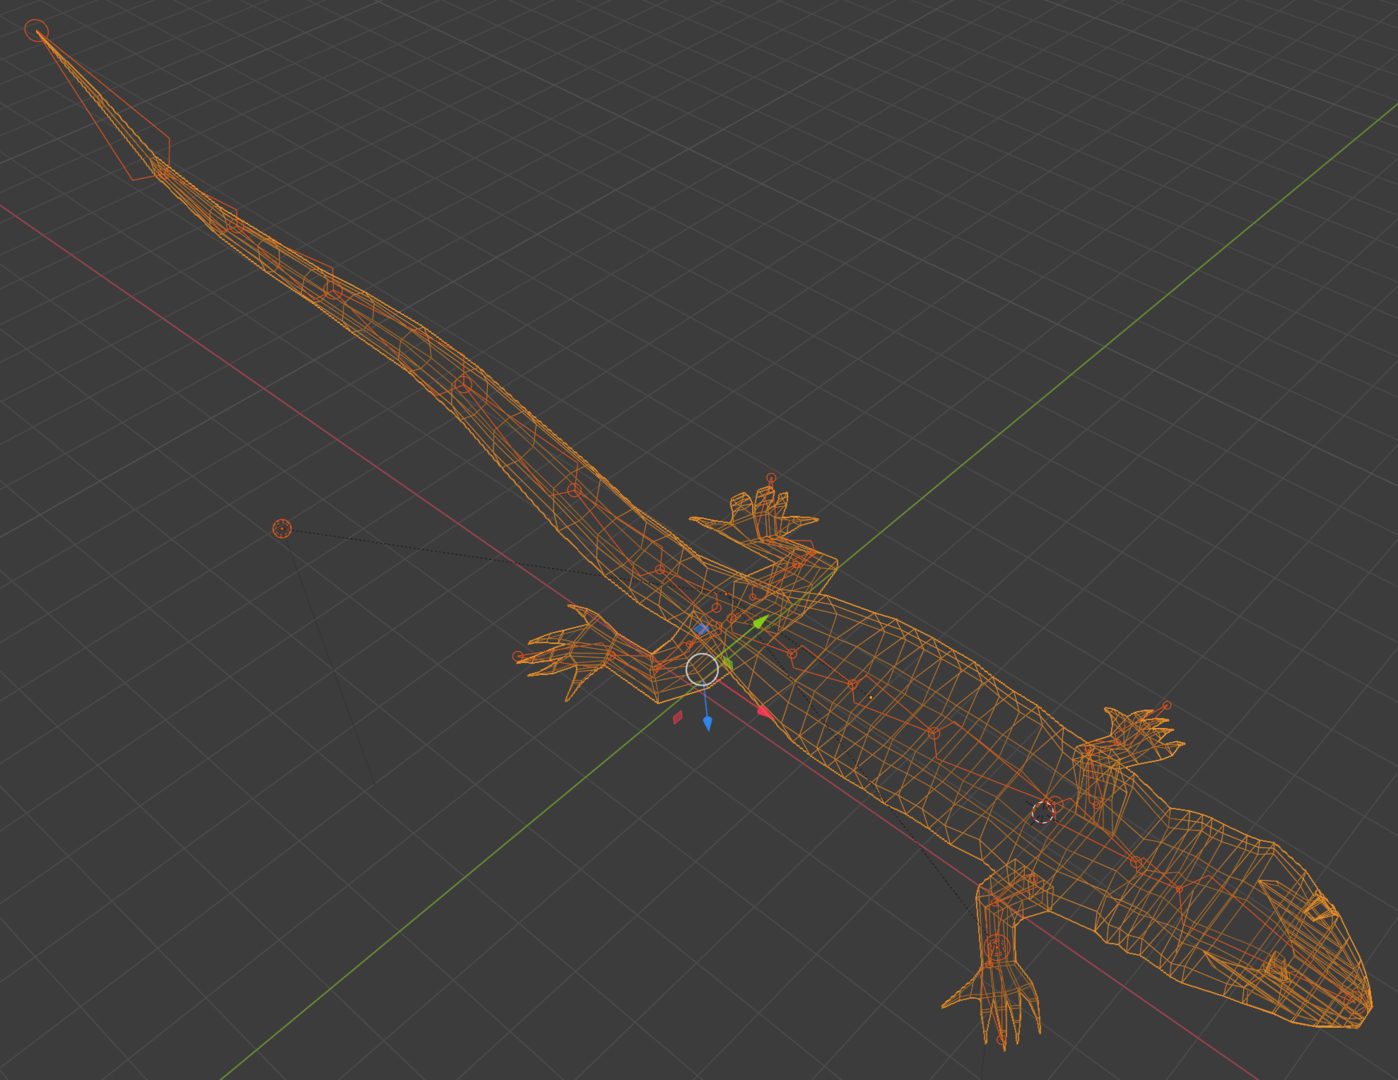This screenshot has width=1398, height=1080.
Task: Click the blue plane-constraint handle of the gizmo
Action: click(702, 628)
